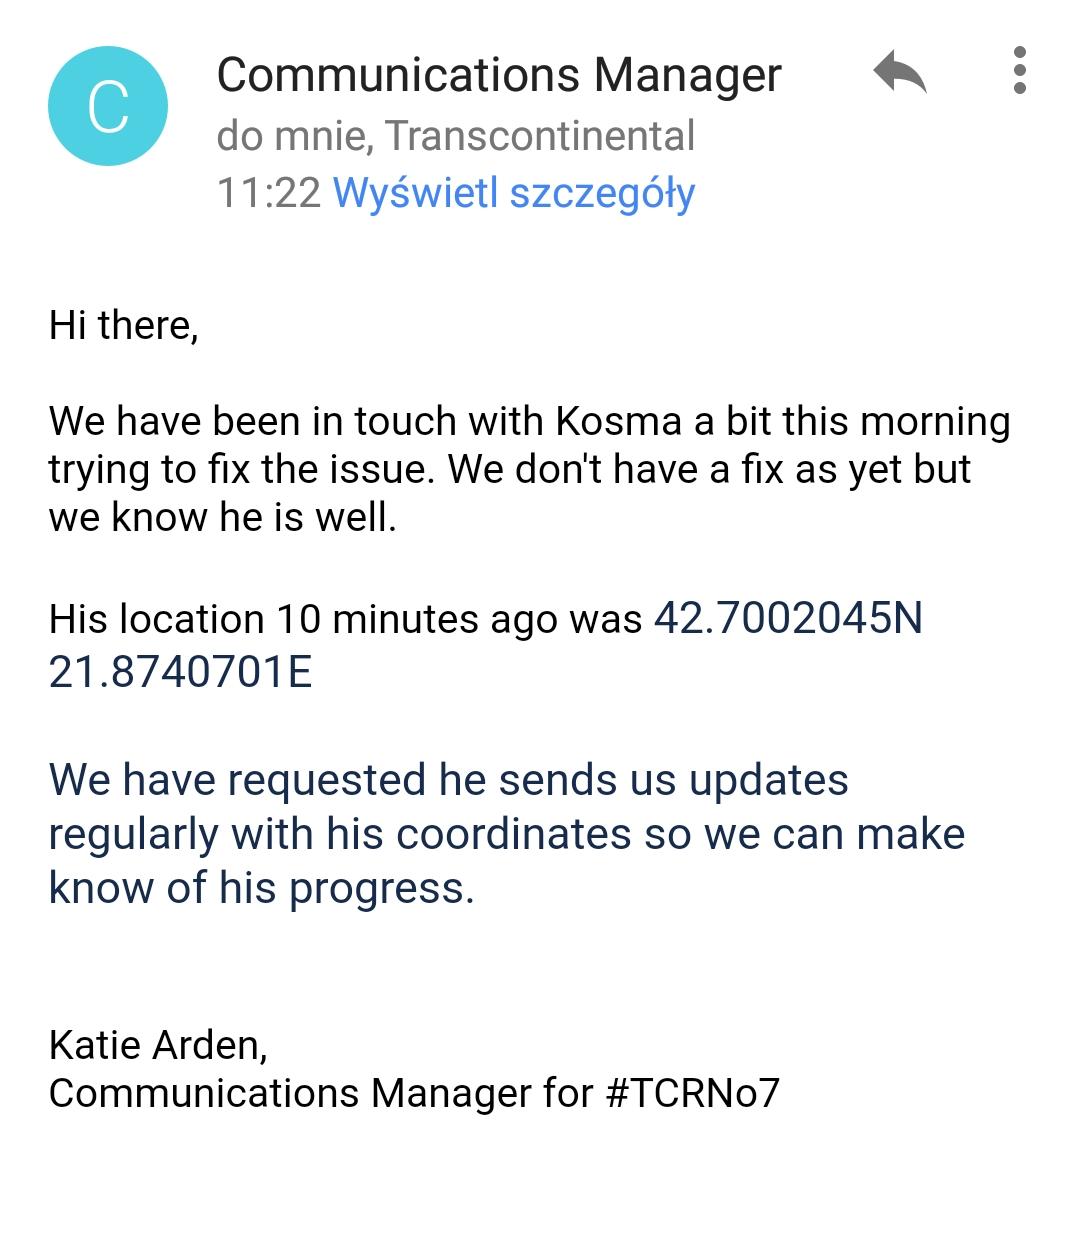This screenshot has width=1078, height=1248.
Task: Tap the we know he is well line
Action: click(x=222, y=517)
